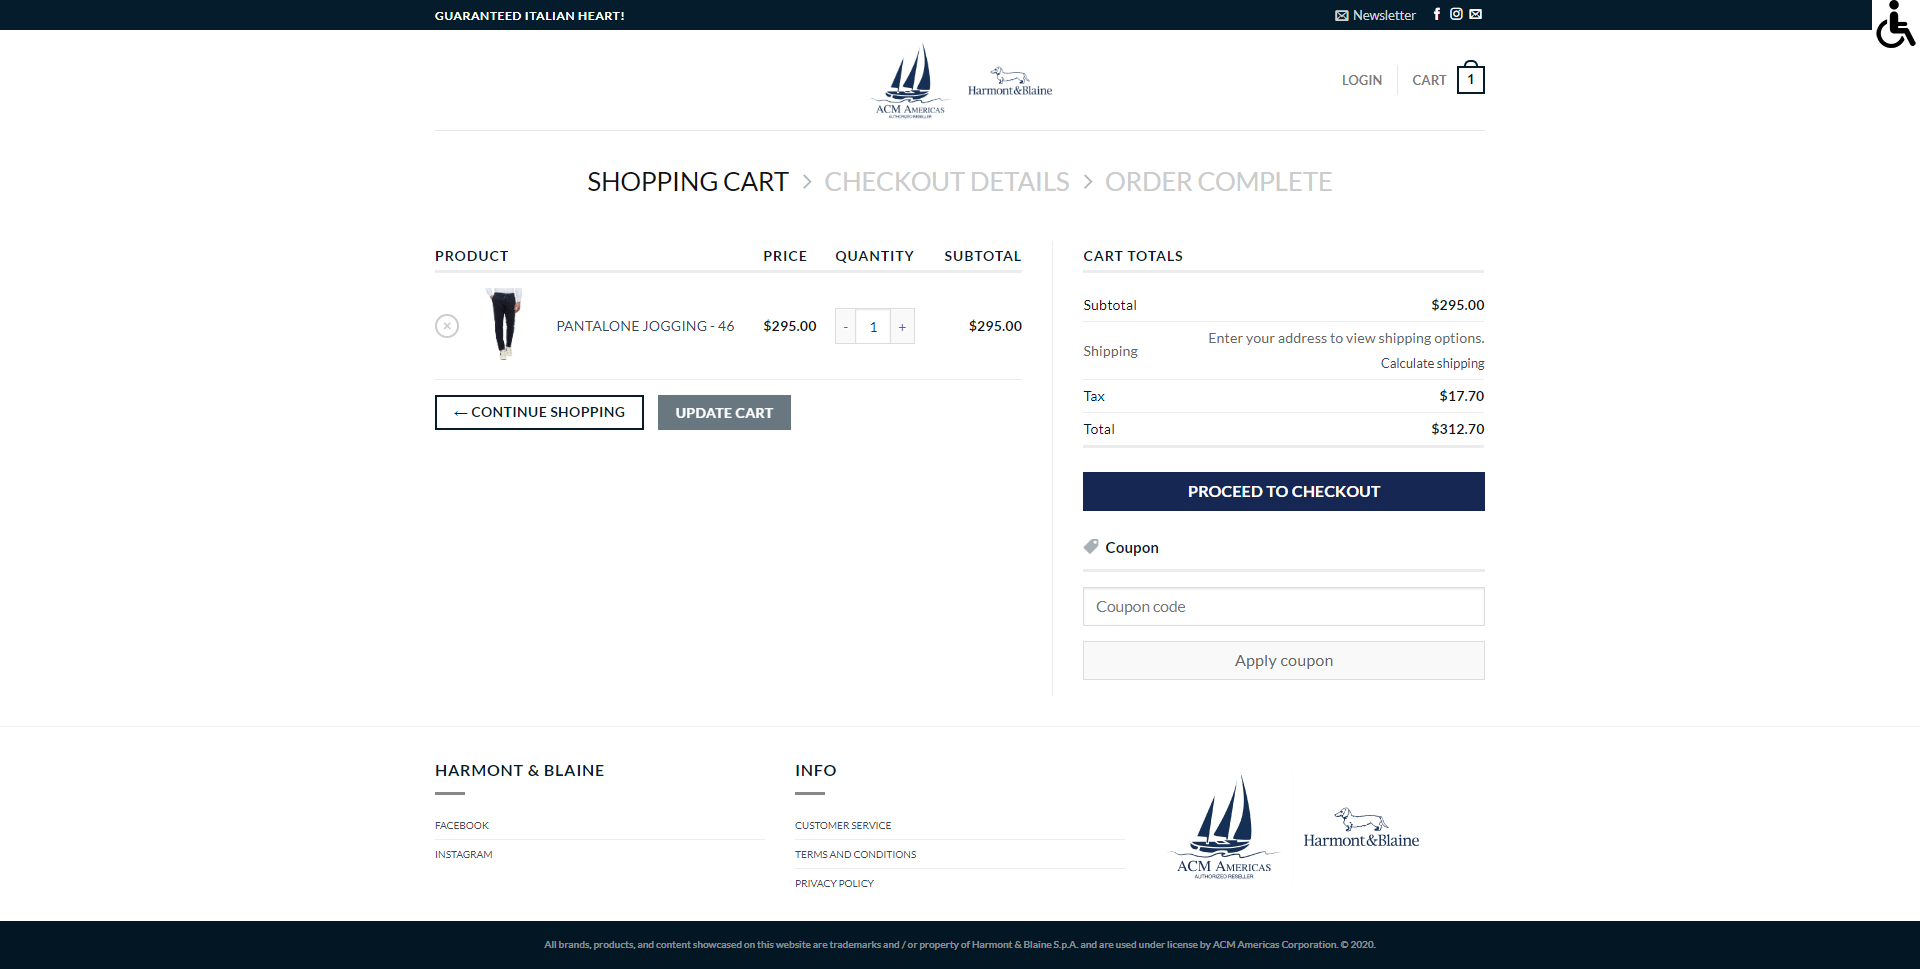This screenshot has height=969, width=1920.
Task: Click Apply coupon button
Action: click(x=1283, y=661)
